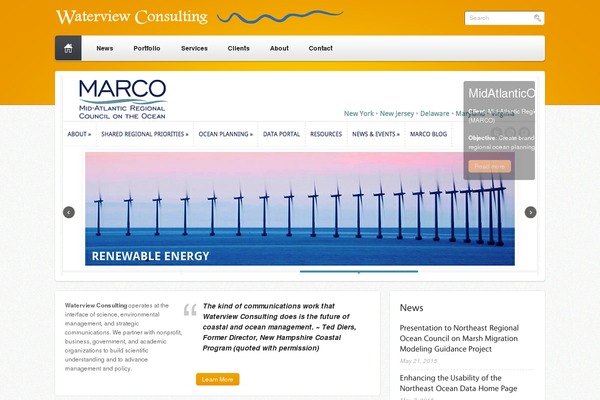600x400 pixels.
Task: Open the Portfolio menu item
Action: click(147, 48)
